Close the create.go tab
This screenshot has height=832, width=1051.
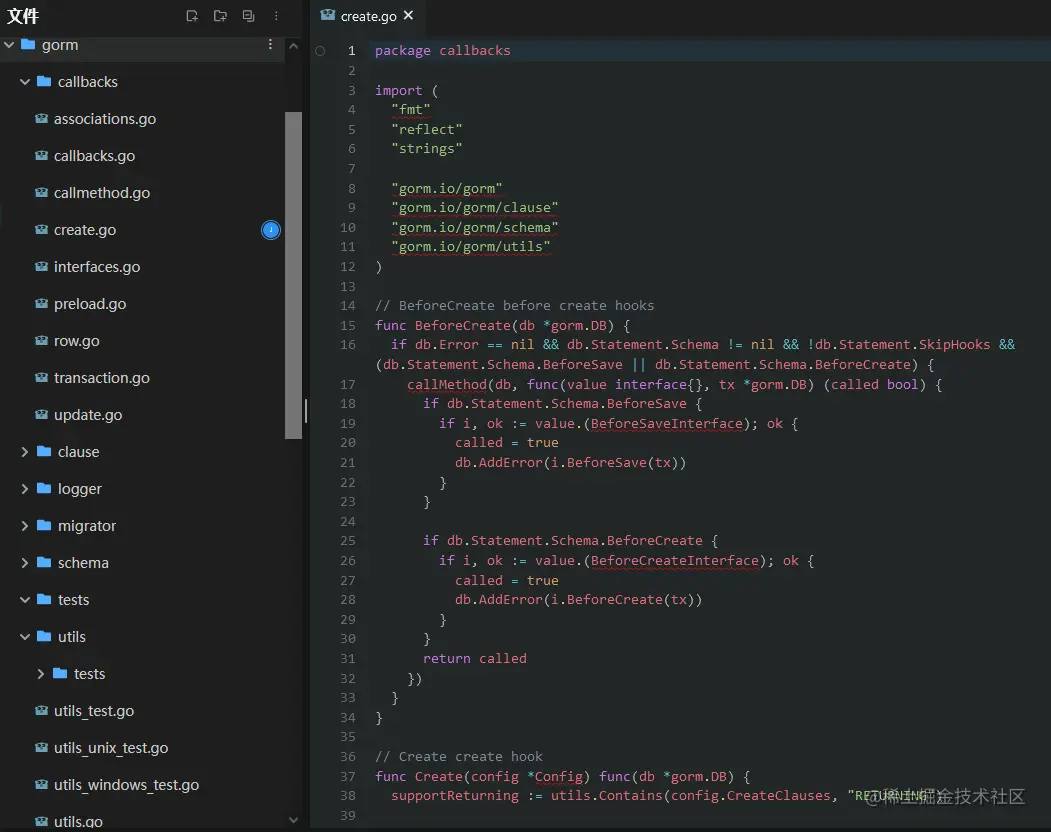[408, 15]
